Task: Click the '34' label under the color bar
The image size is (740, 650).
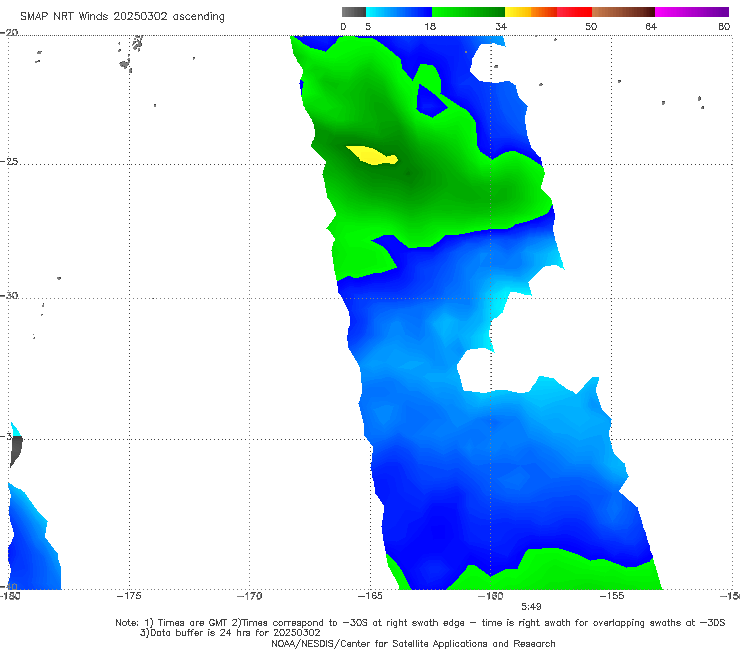Action: tap(501, 26)
